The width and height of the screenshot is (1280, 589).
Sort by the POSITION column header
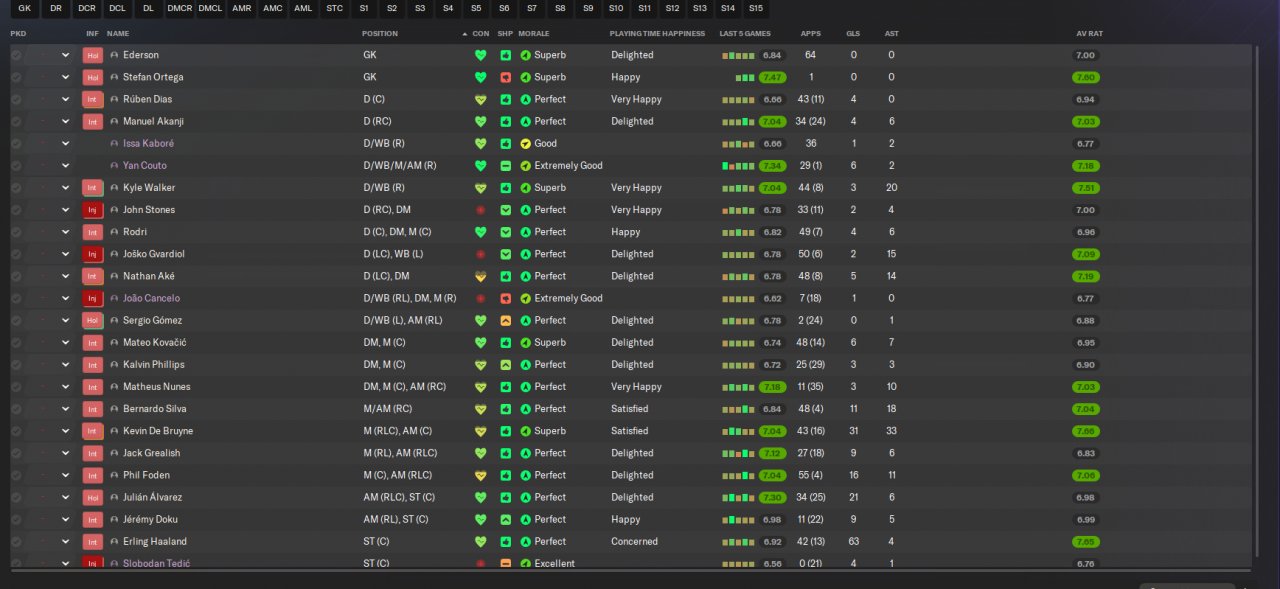(x=380, y=34)
